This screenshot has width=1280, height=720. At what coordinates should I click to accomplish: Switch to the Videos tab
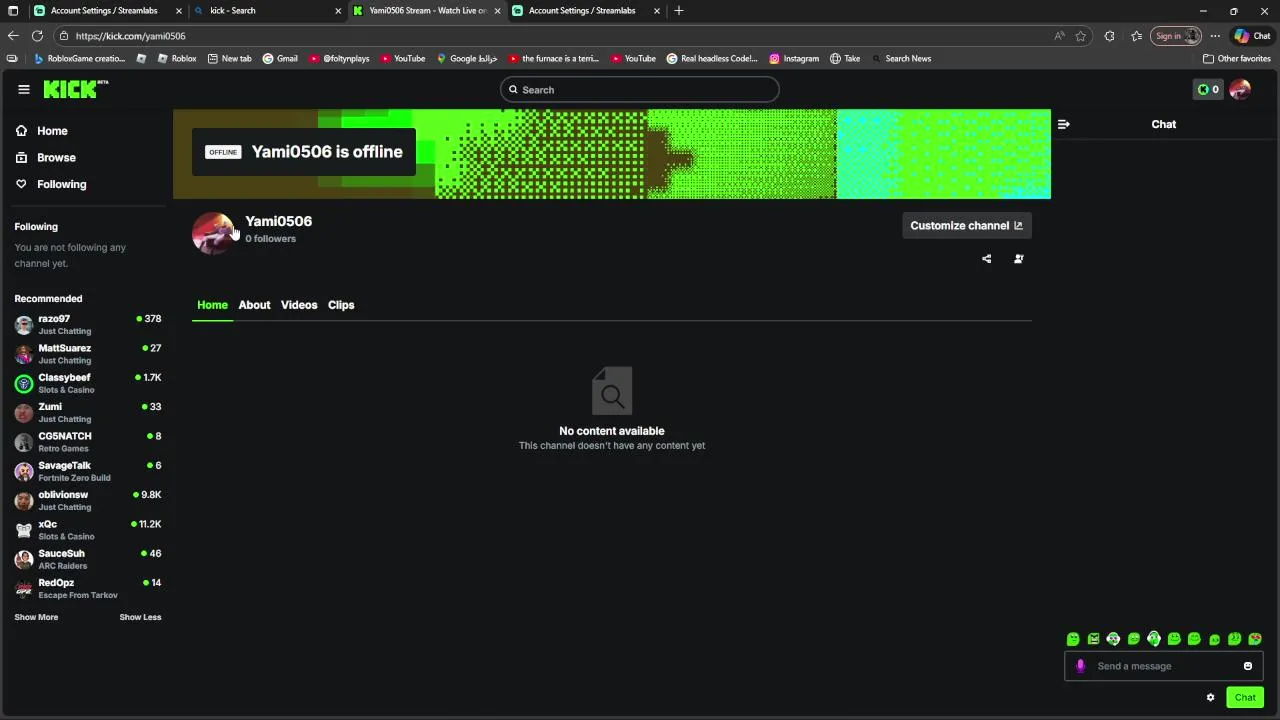299,305
